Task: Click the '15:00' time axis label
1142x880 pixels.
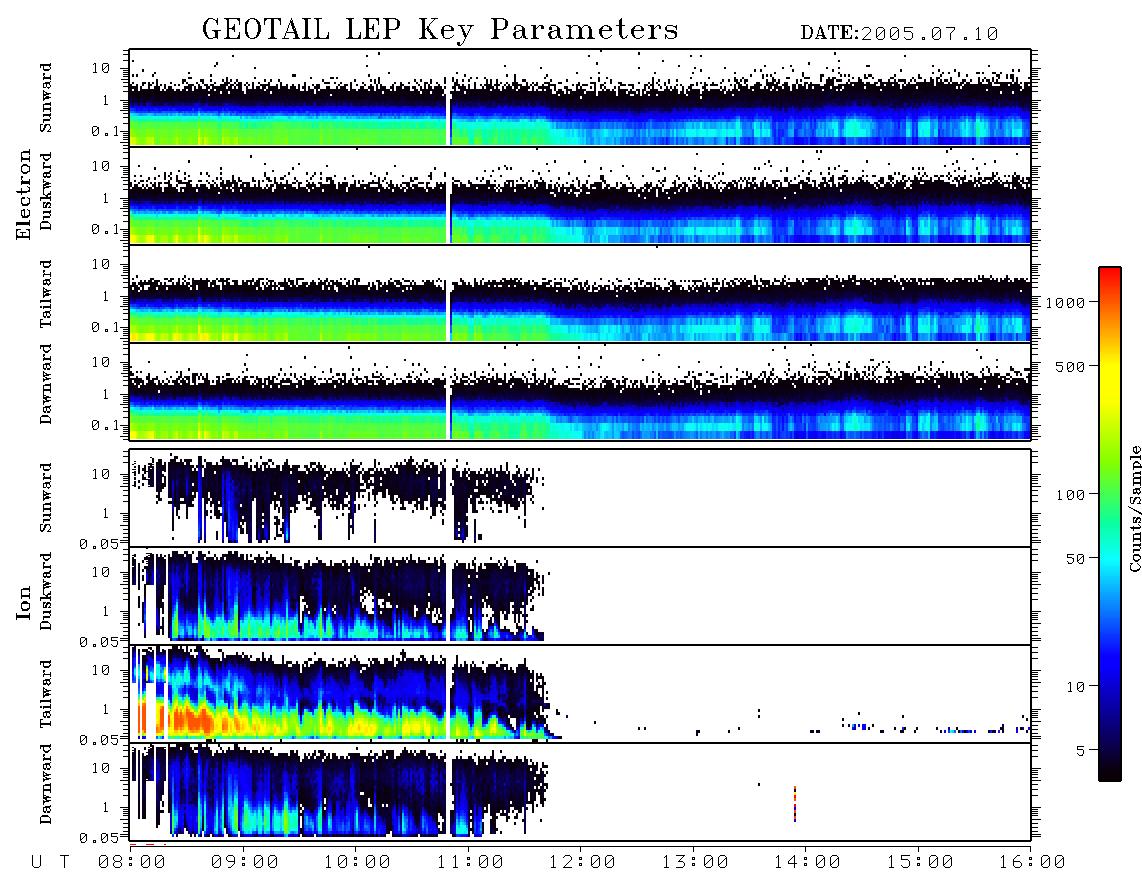Action: pos(920,862)
